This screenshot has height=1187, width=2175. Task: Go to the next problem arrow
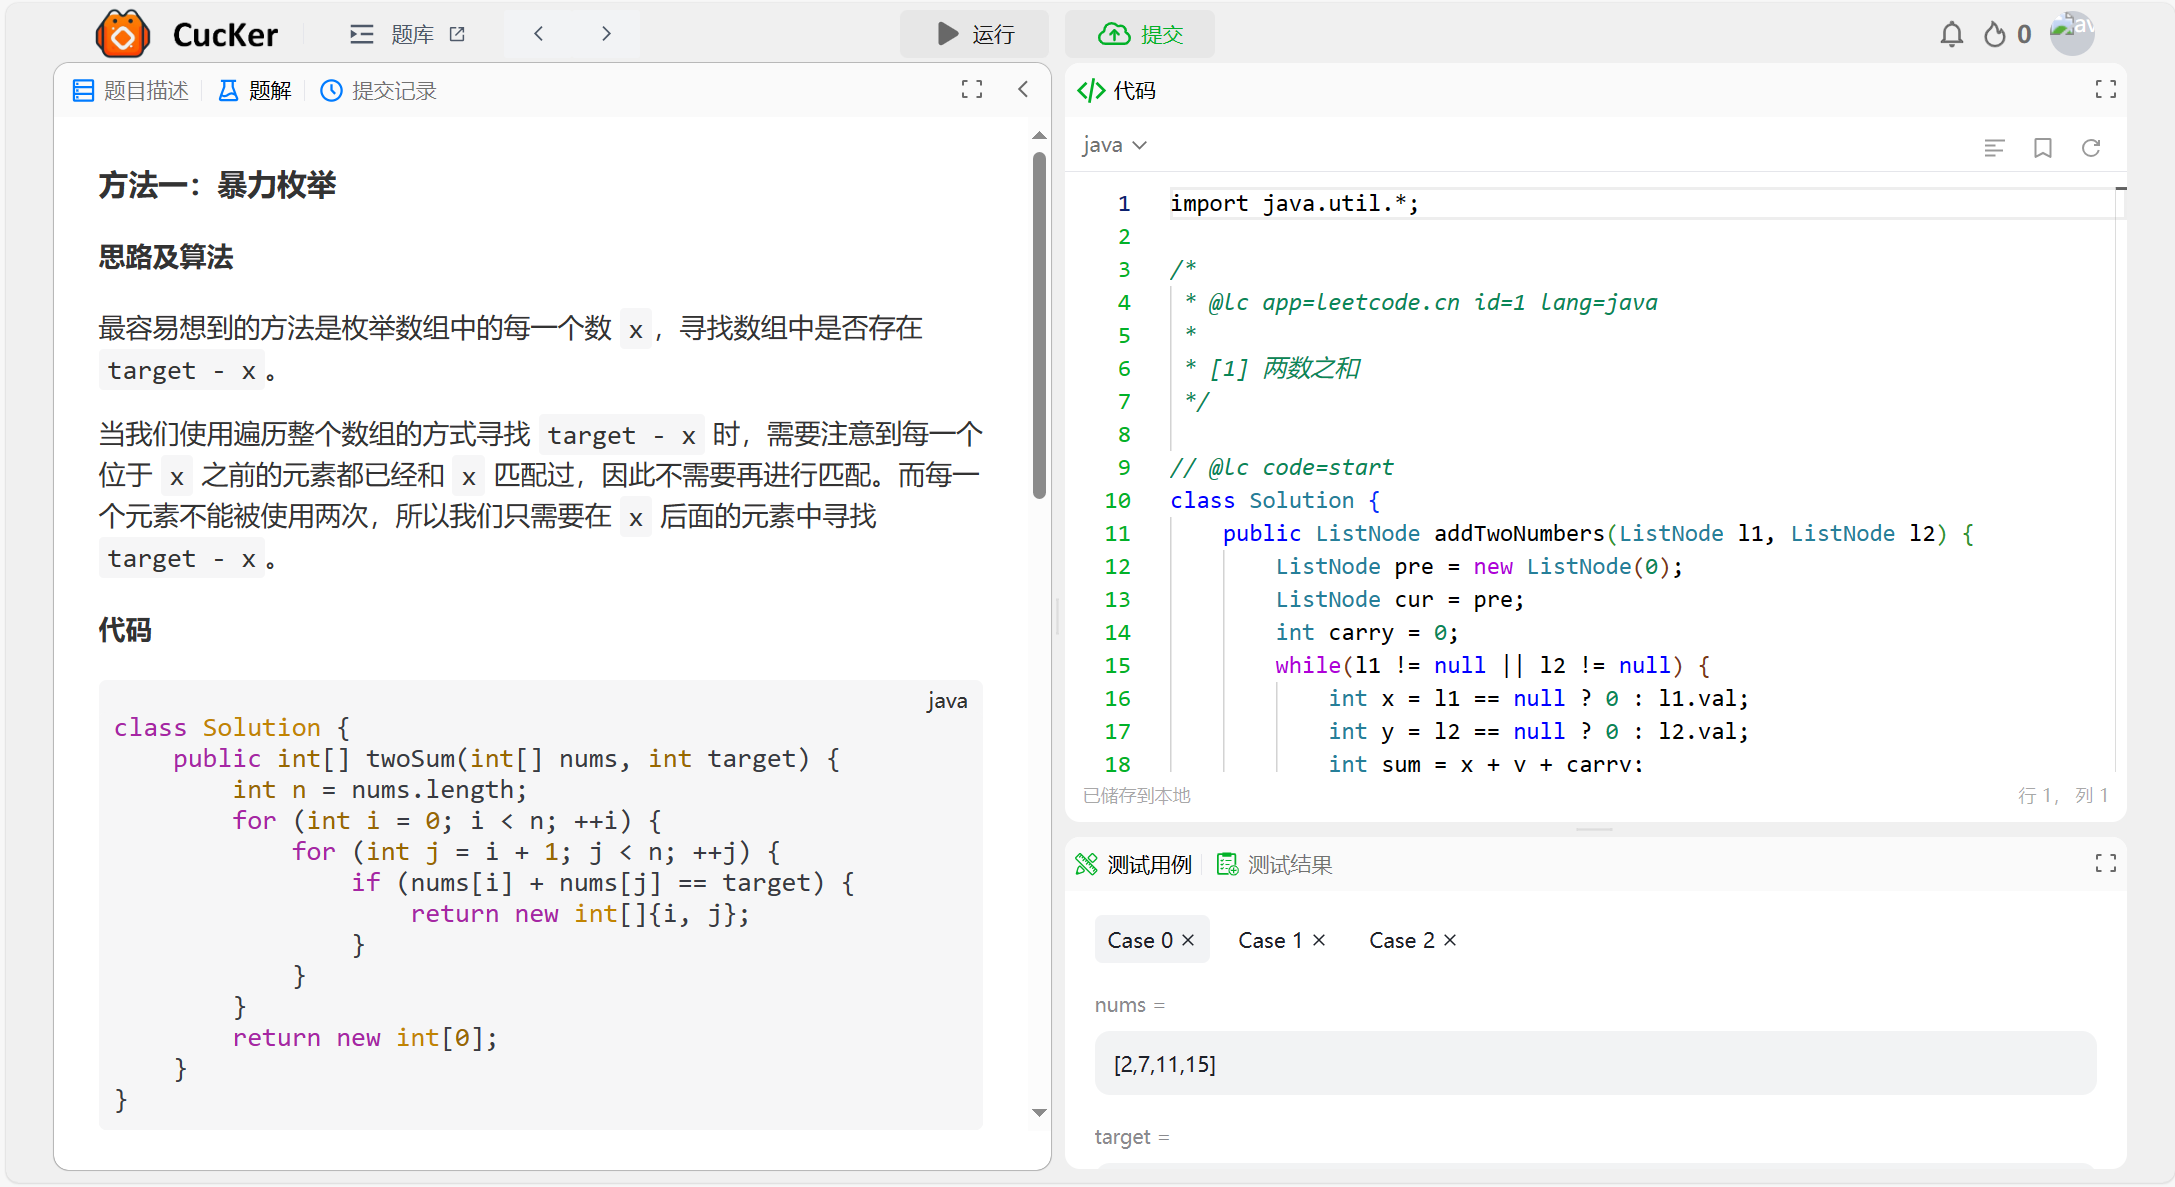point(606,34)
